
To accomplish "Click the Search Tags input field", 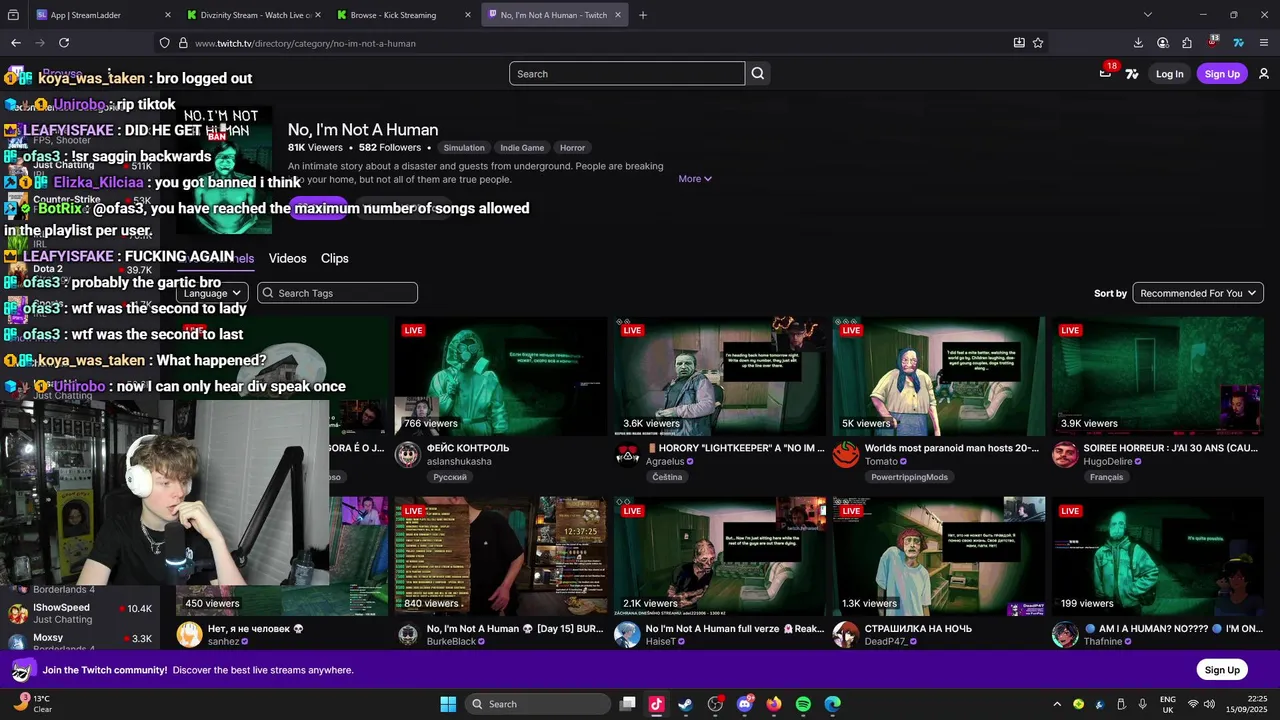I will pyautogui.click(x=337, y=293).
